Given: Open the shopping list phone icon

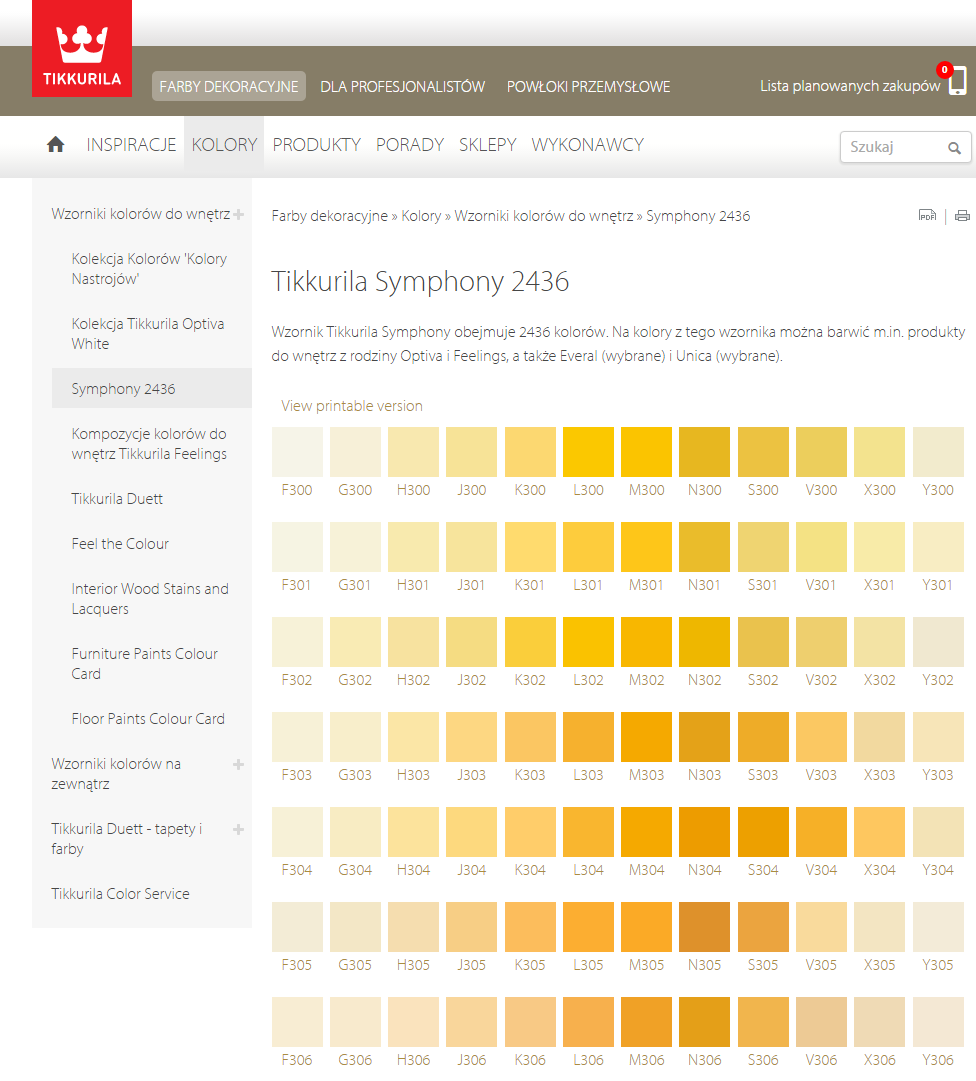Looking at the screenshot, I should tap(957, 81).
